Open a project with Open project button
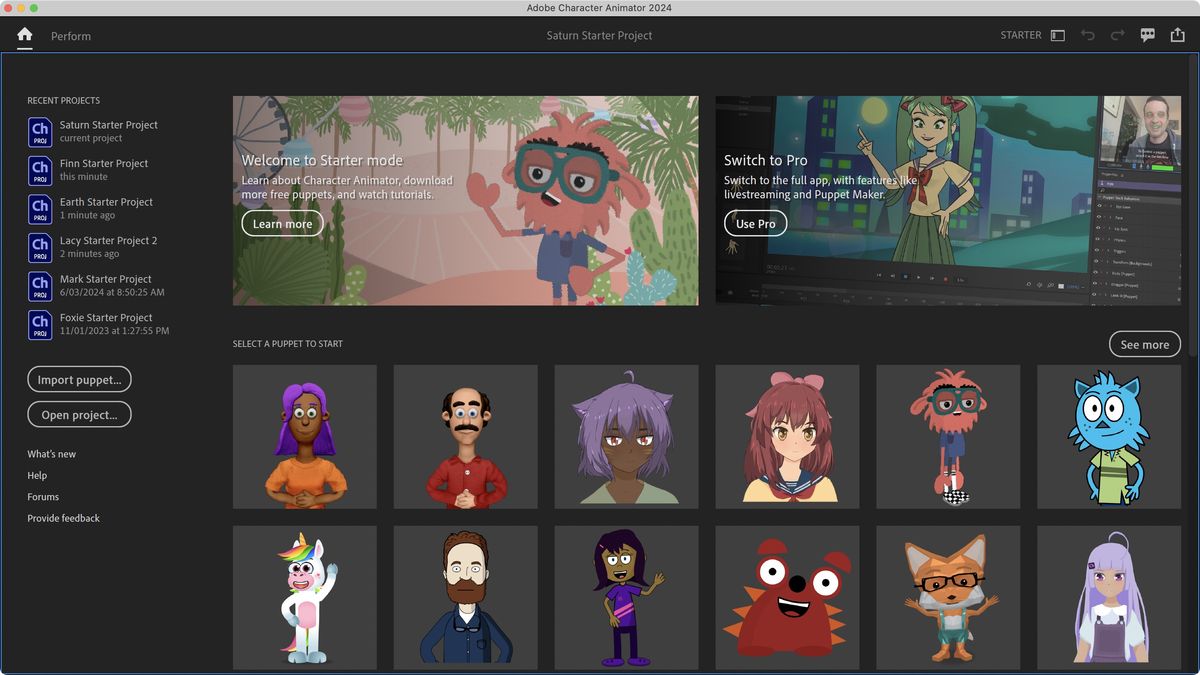Image resolution: width=1200 pixels, height=675 pixels. (79, 414)
